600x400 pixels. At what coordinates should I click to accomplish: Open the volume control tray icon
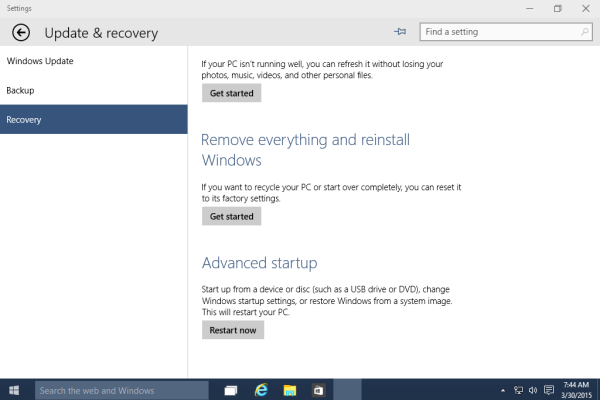click(533, 390)
